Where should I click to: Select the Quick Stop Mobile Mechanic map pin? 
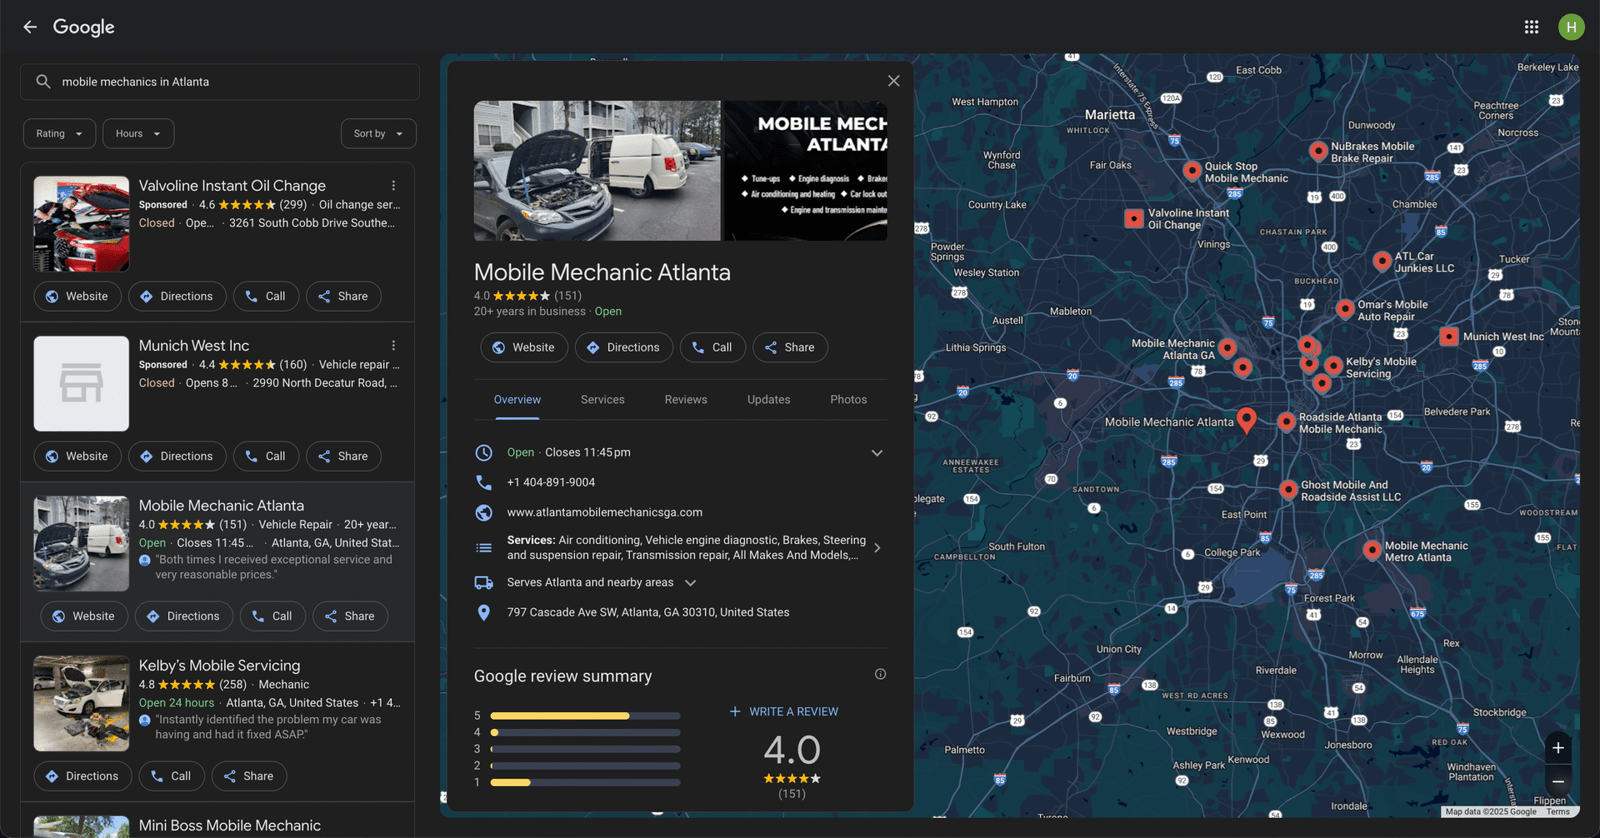(x=1192, y=171)
